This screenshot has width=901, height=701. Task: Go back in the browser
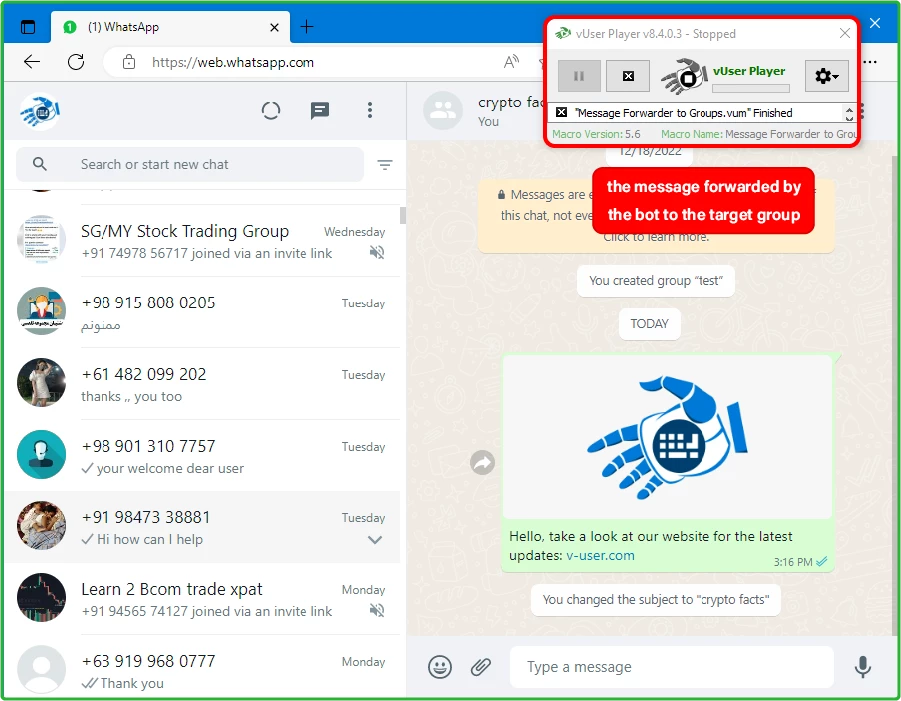32,61
